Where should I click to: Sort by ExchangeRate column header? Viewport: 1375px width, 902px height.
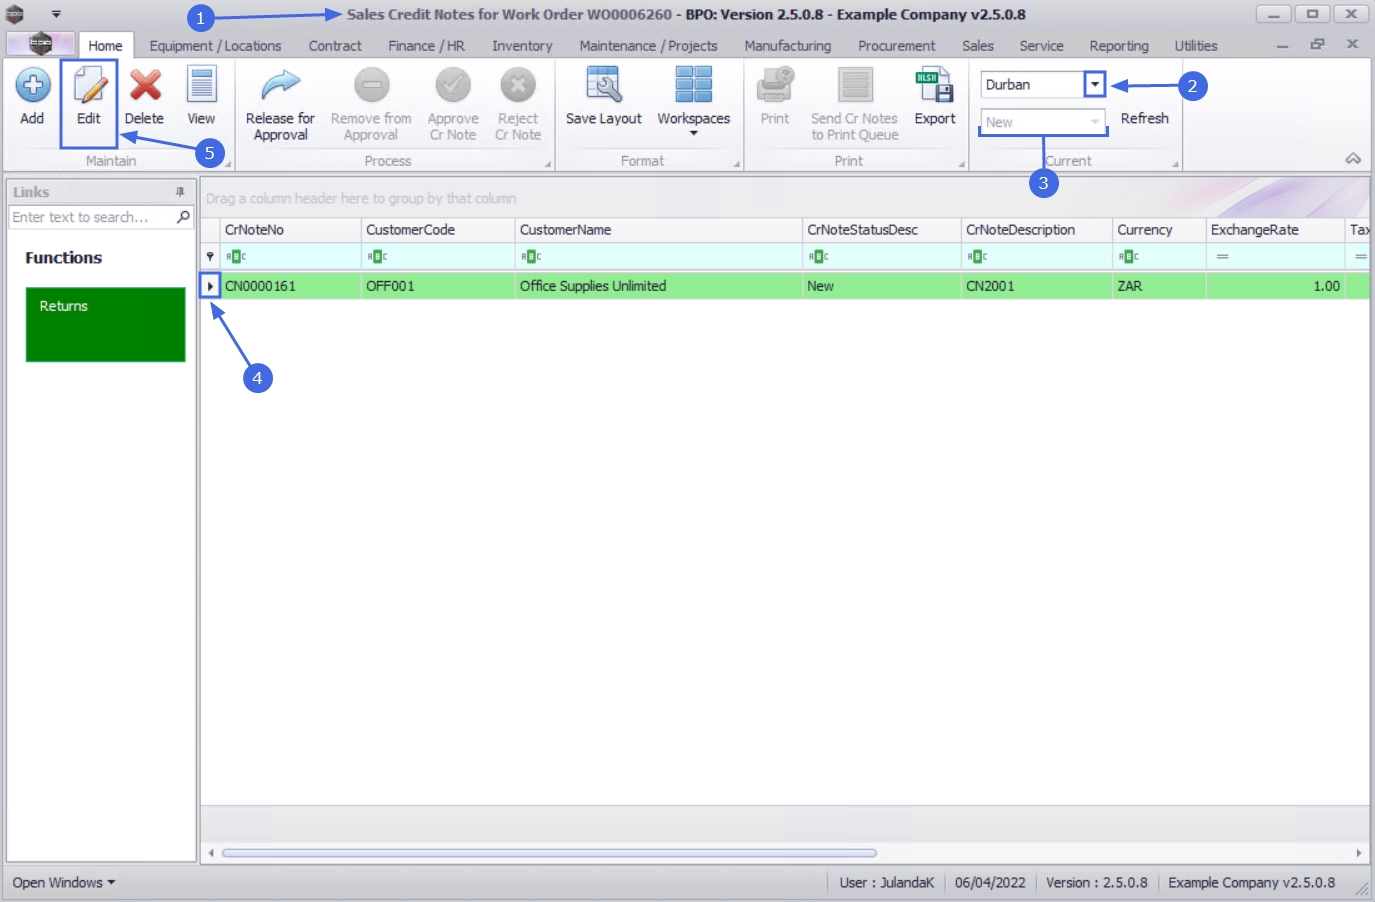pyautogui.click(x=1275, y=230)
